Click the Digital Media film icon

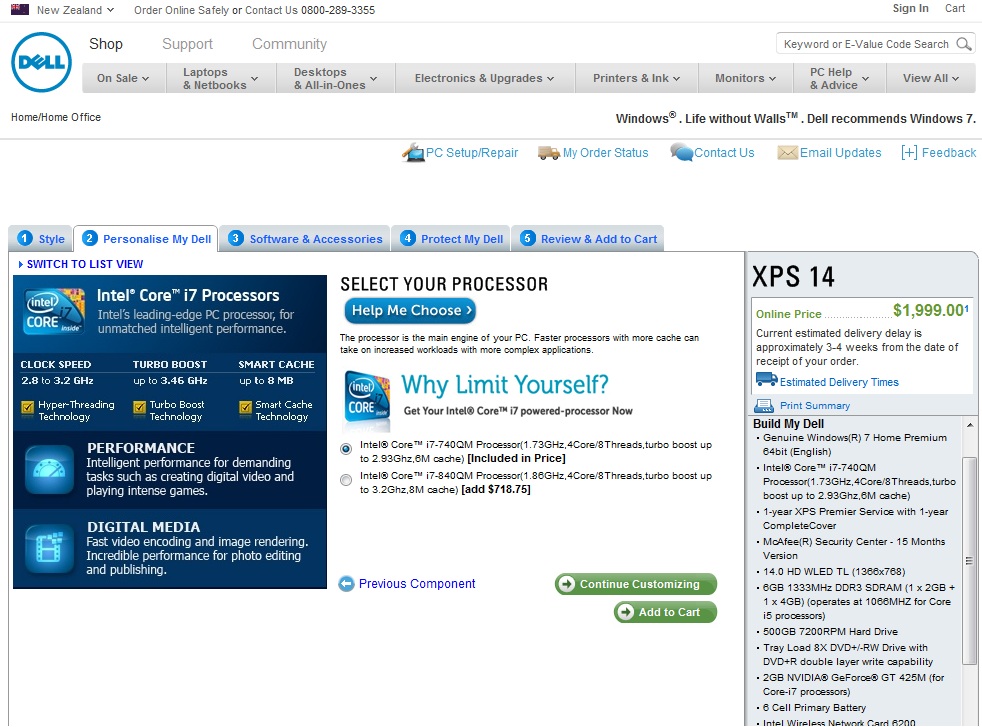coord(49,549)
